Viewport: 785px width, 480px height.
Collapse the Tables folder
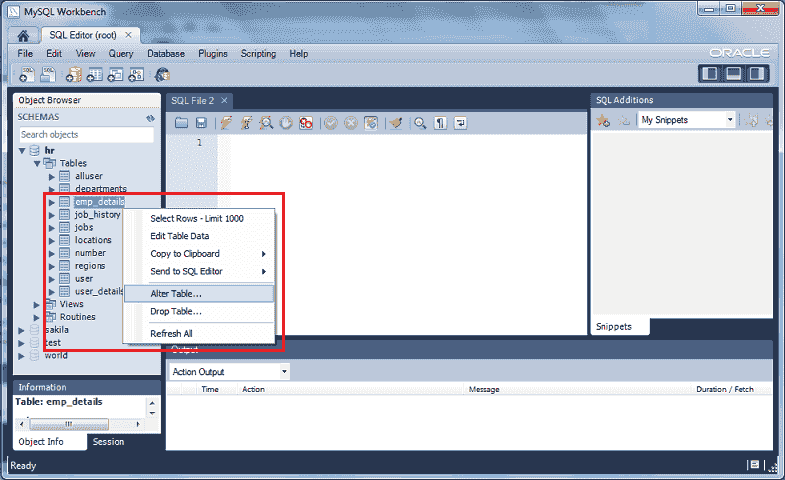click(x=37, y=163)
